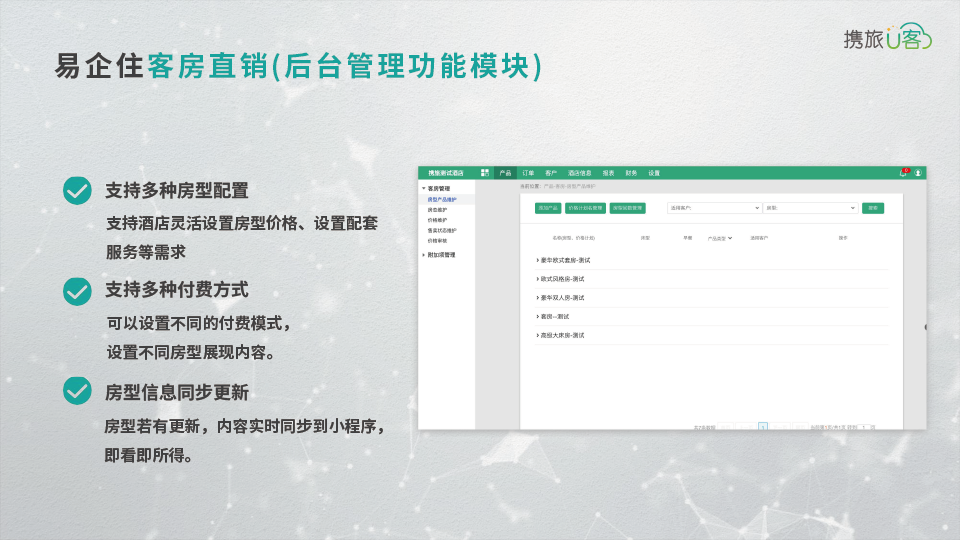
Task: Open the 订单 top menu tab
Action: click(528, 173)
